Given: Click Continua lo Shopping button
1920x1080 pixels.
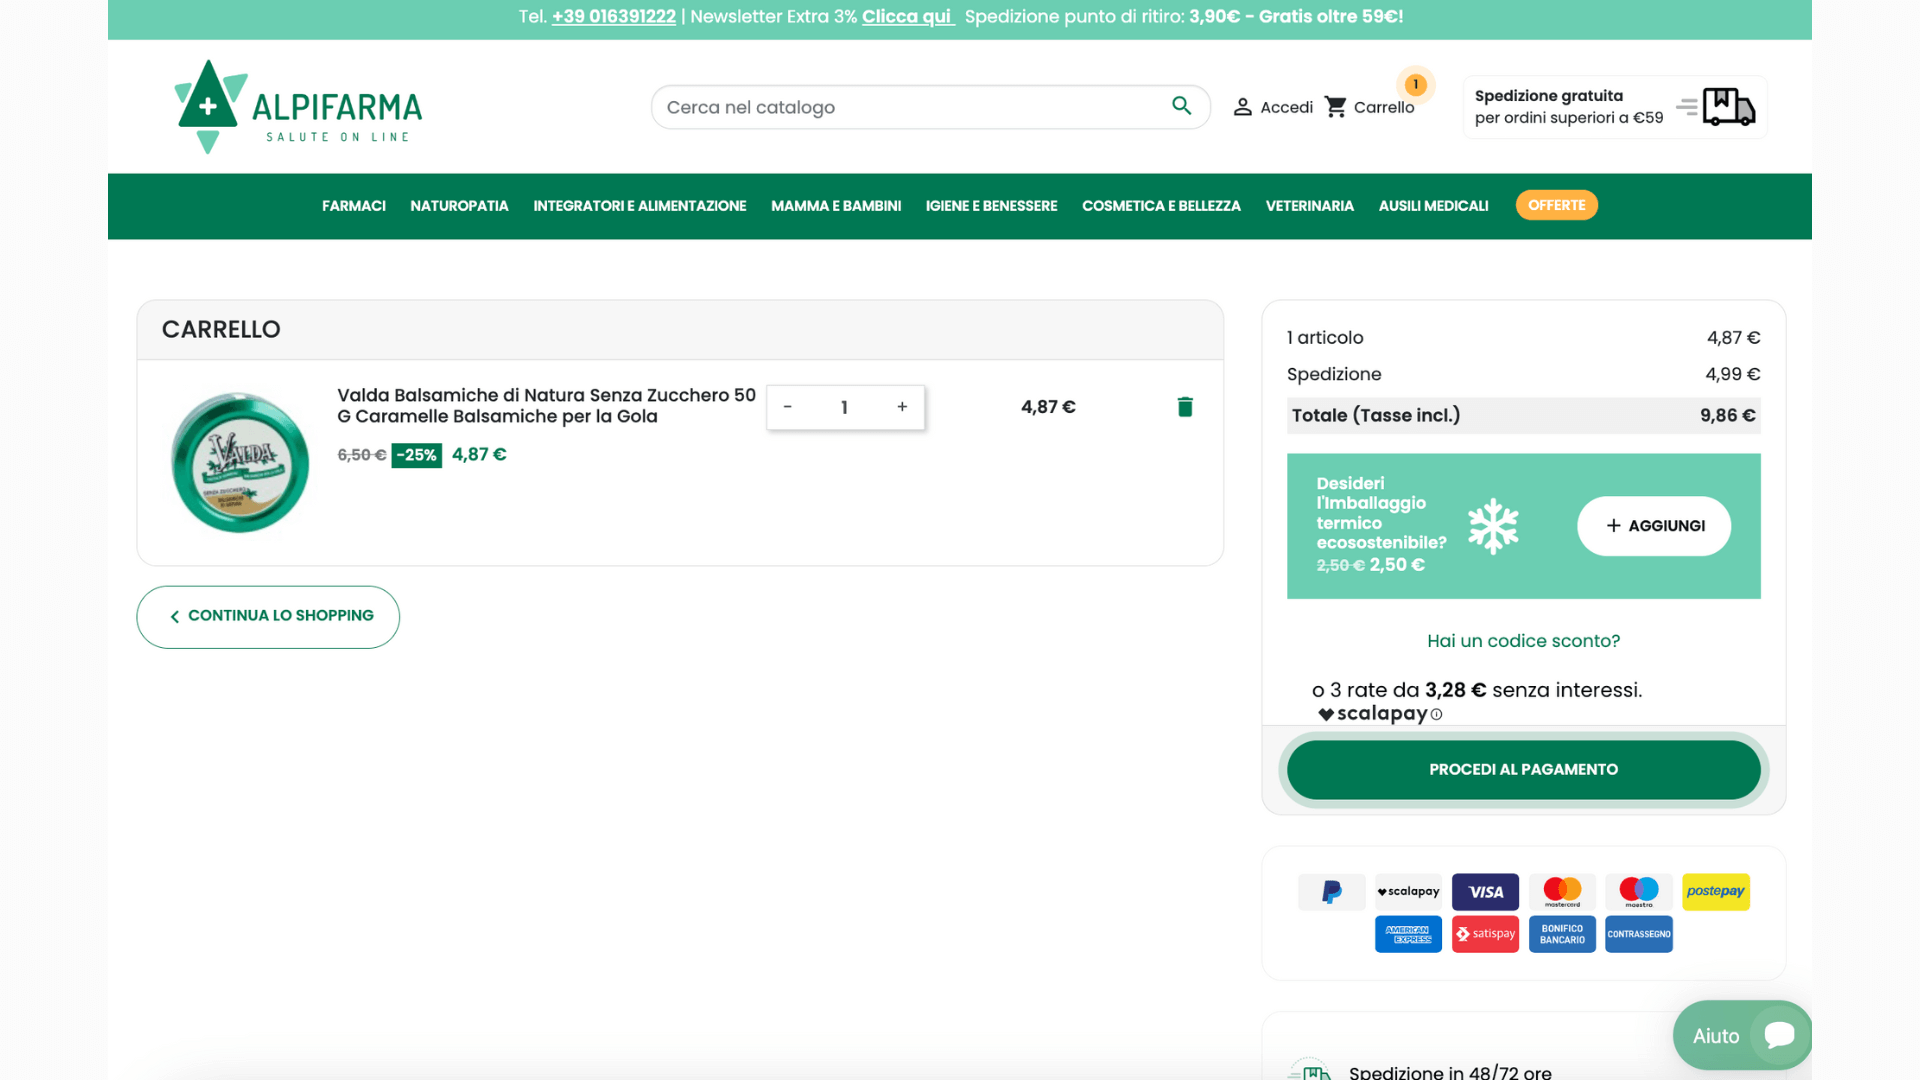Looking at the screenshot, I should point(268,617).
